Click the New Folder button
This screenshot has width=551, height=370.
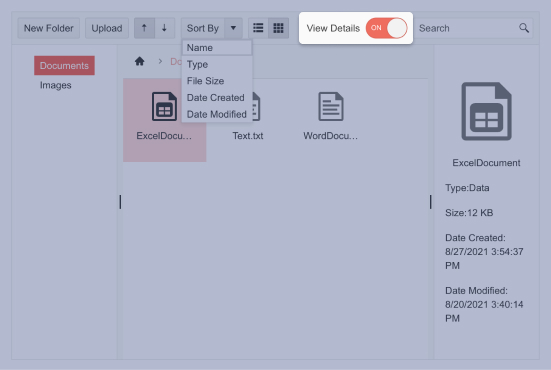click(x=48, y=28)
